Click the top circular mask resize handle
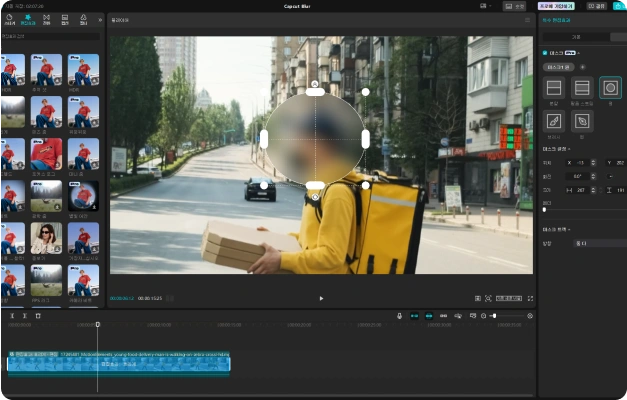Screen dimensions: 627x400 tap(315, 92)
